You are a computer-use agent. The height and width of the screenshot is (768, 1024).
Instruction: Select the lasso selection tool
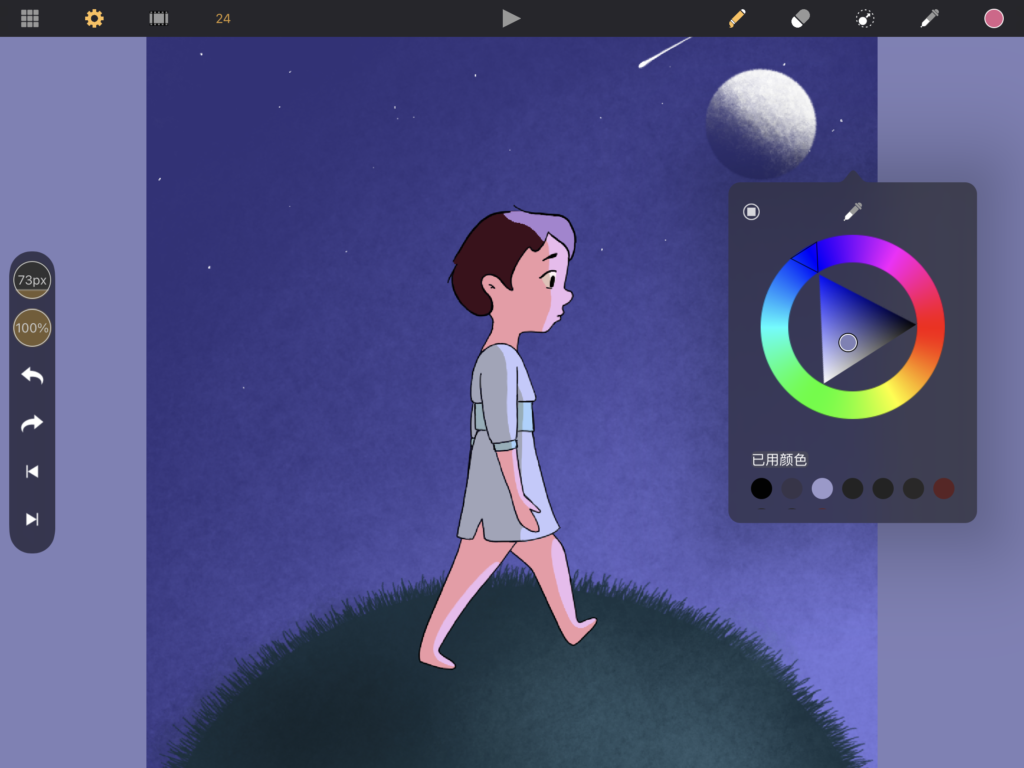[x=865, y=19]
